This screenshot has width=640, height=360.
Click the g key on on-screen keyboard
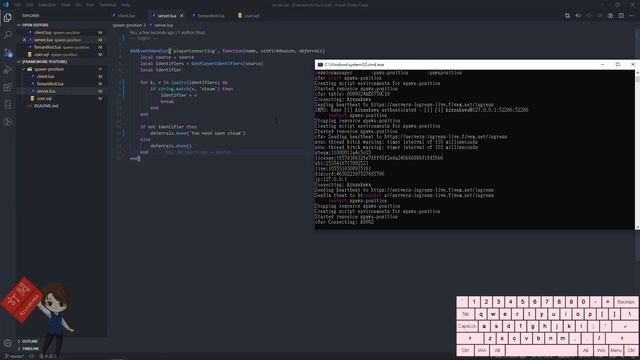(x=533, y=326)
